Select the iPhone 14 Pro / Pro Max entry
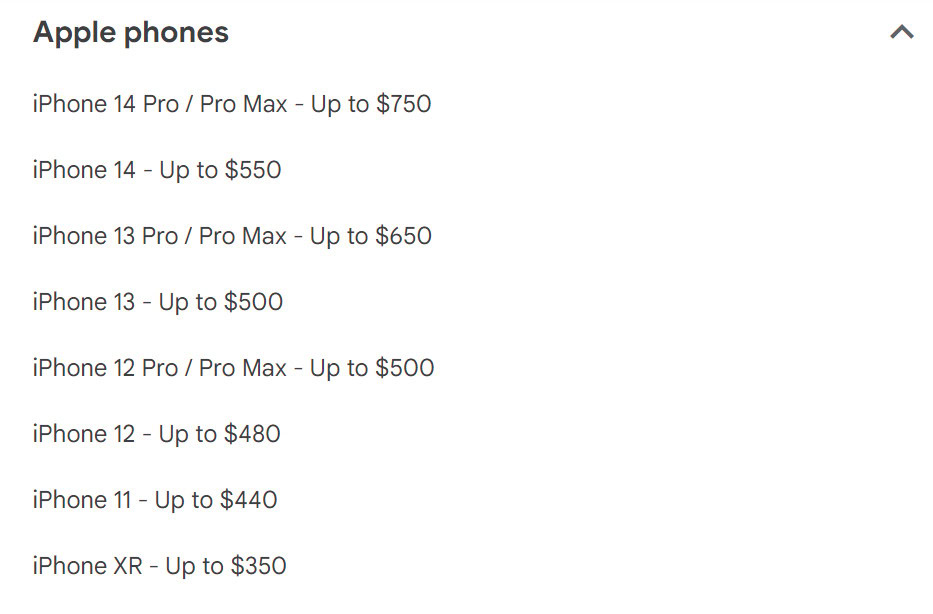The height and width of the screenshot is (614, 933). click(231, 104)
